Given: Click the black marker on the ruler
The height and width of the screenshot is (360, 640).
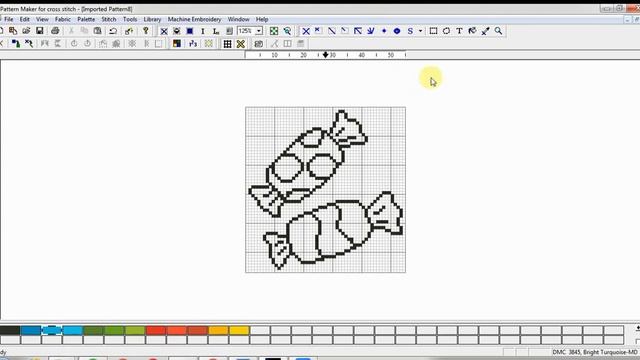Looking at the screenshot, I should (x=325, y=55).
